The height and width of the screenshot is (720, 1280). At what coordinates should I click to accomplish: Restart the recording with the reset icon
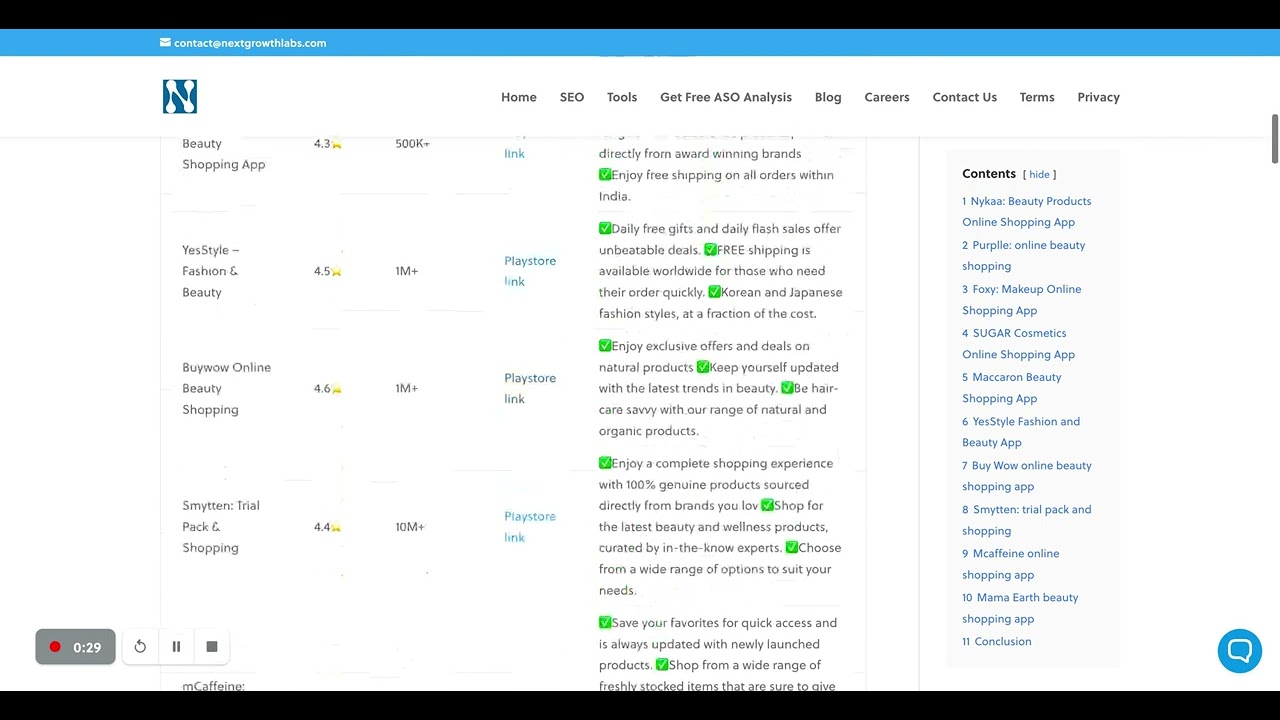click(140, 647)
